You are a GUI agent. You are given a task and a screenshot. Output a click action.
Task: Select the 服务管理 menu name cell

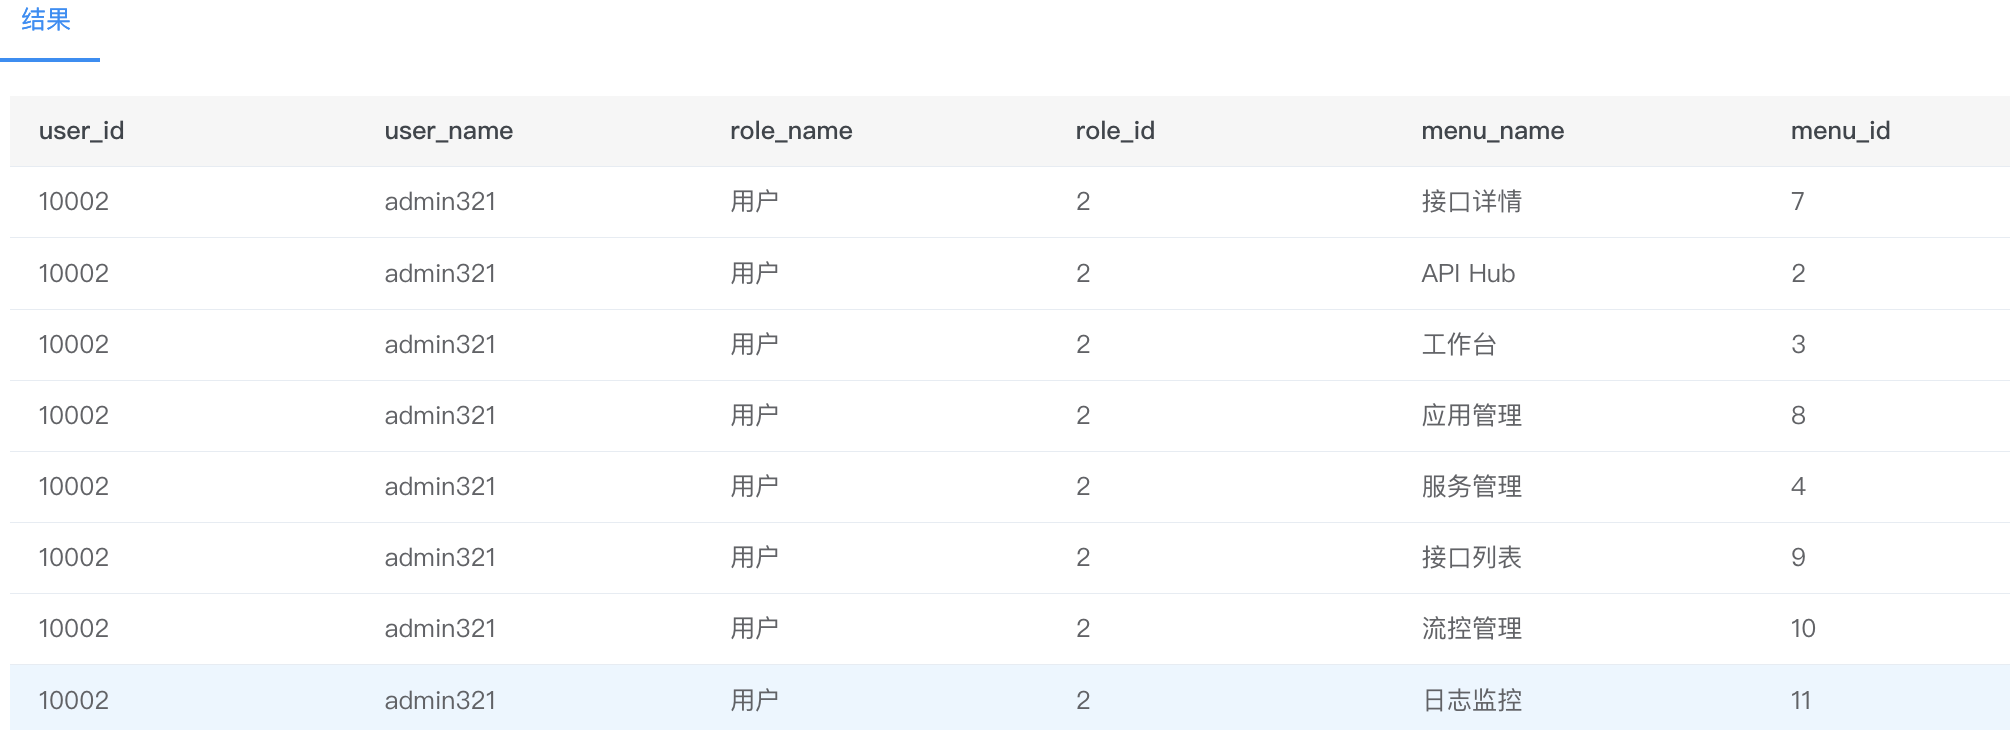[x=1471, y=487]
